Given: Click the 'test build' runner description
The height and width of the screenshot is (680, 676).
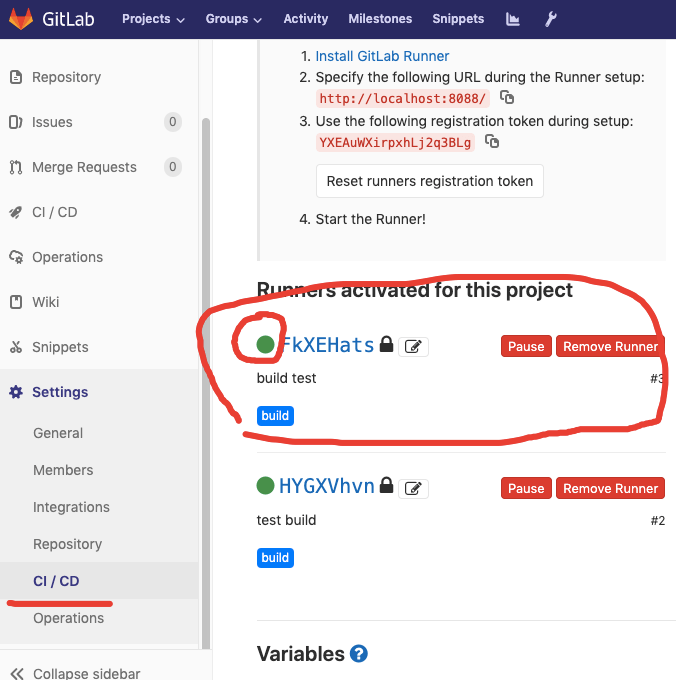Looking at the screenshot, I should pyautogui.click(x=286, y=520).
